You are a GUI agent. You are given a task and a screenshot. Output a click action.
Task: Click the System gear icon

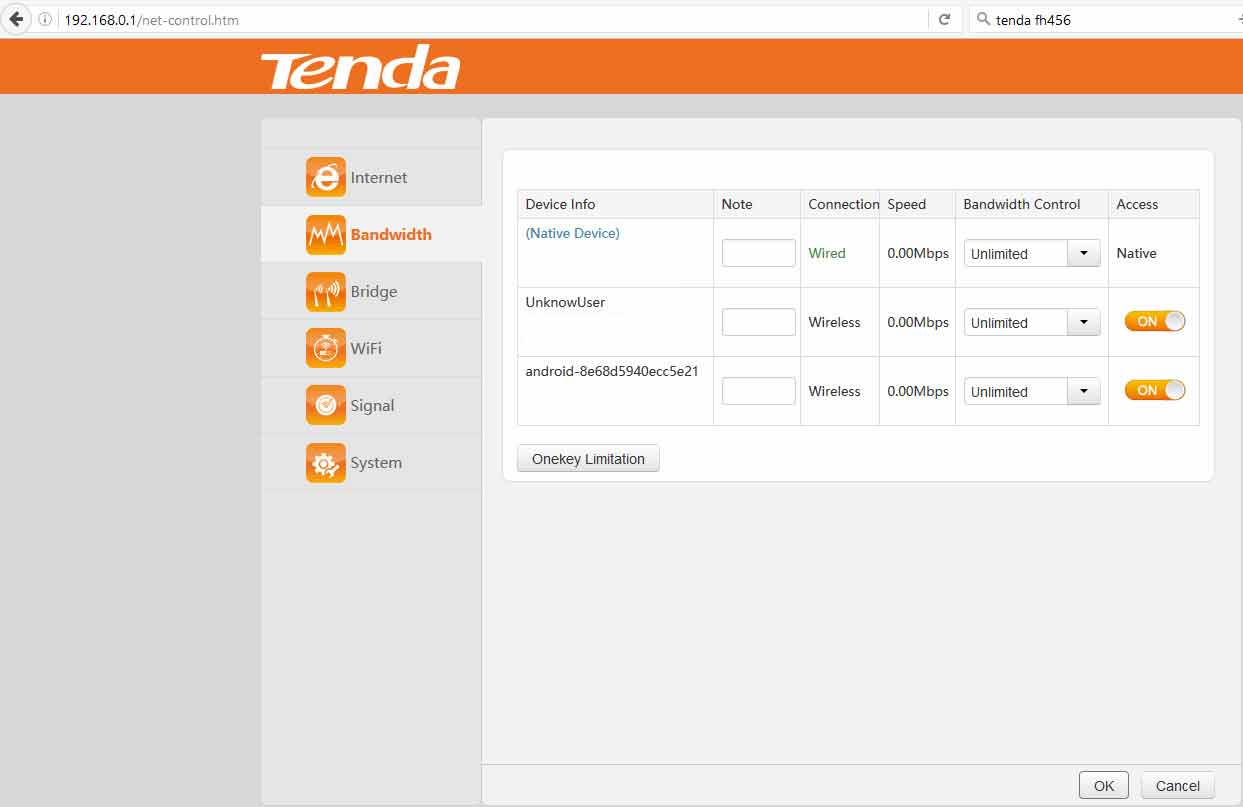tap(326, 462)
